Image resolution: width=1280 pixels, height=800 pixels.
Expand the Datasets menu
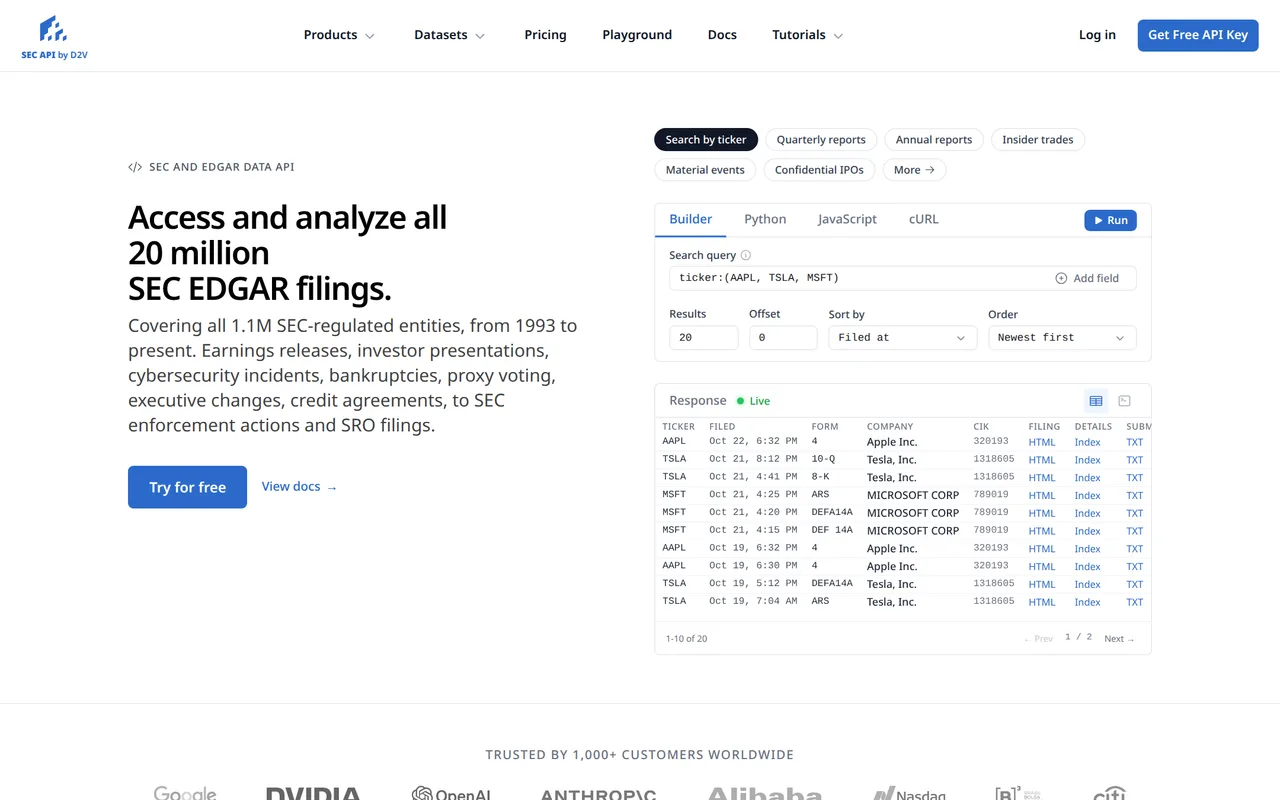point(449,35)
